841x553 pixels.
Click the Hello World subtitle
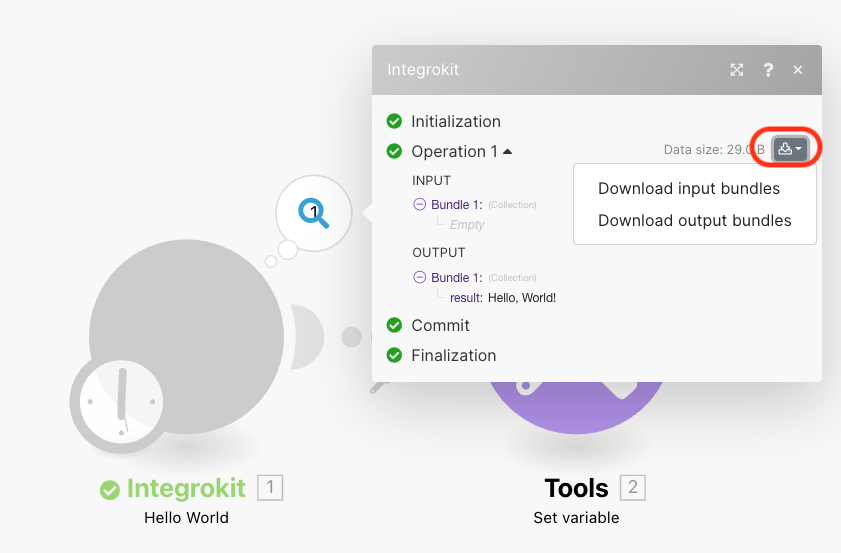tap(187, 518)
